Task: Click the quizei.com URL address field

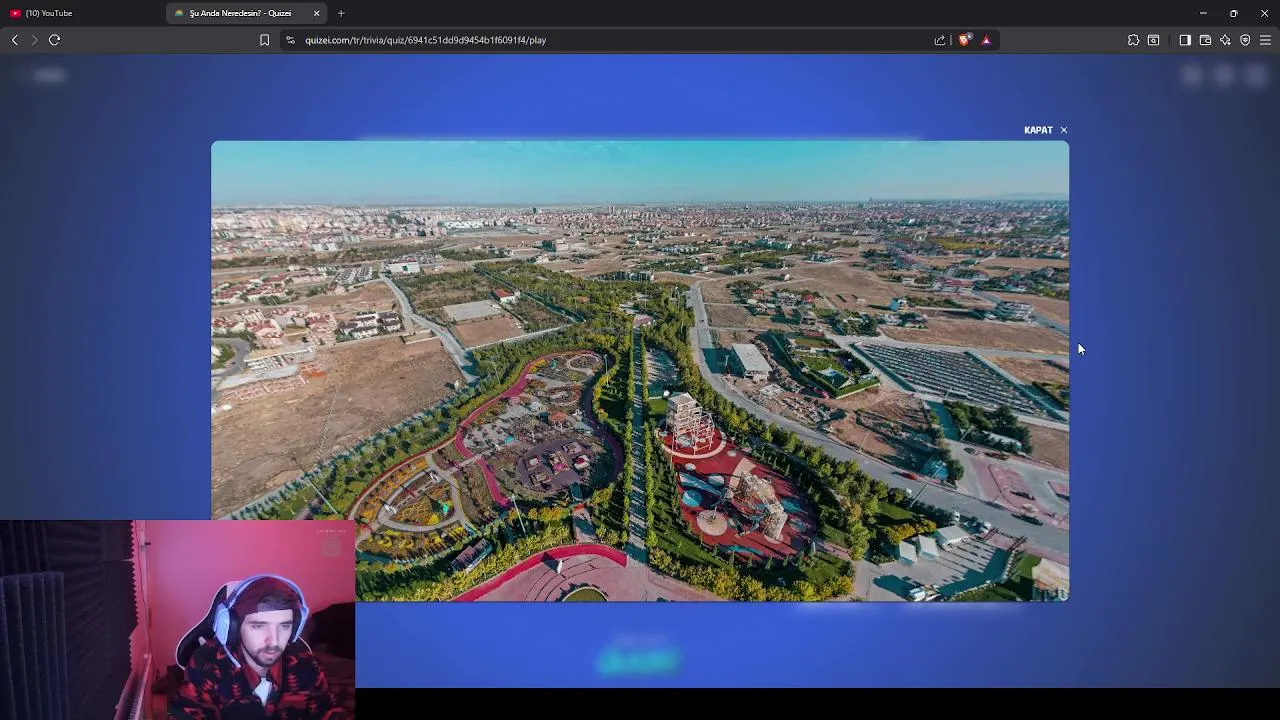Action: click(425, 40)
